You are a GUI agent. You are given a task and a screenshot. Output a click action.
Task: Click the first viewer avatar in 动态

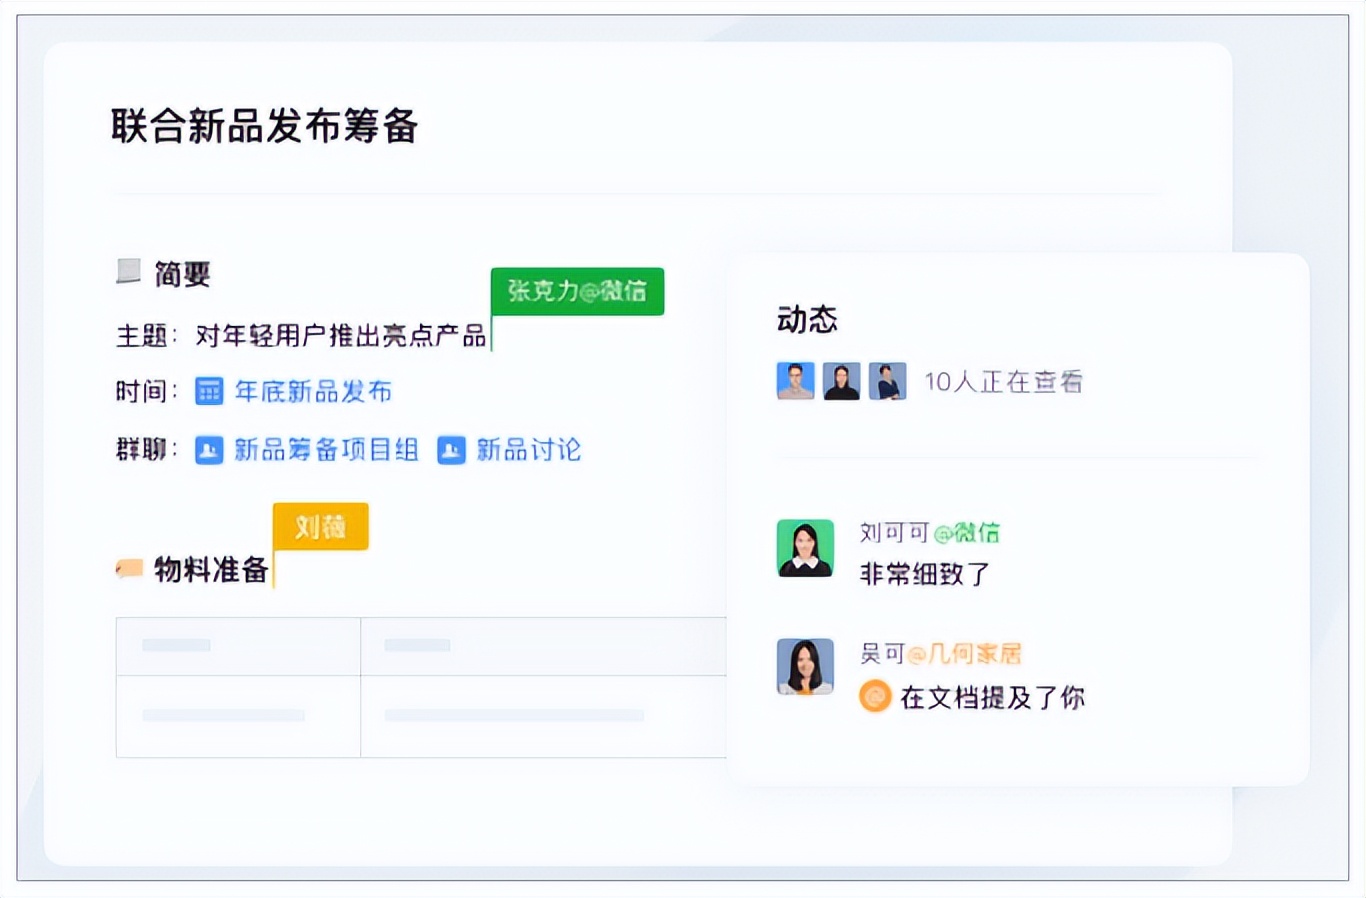pyautogui.click(x=794, y=381)
